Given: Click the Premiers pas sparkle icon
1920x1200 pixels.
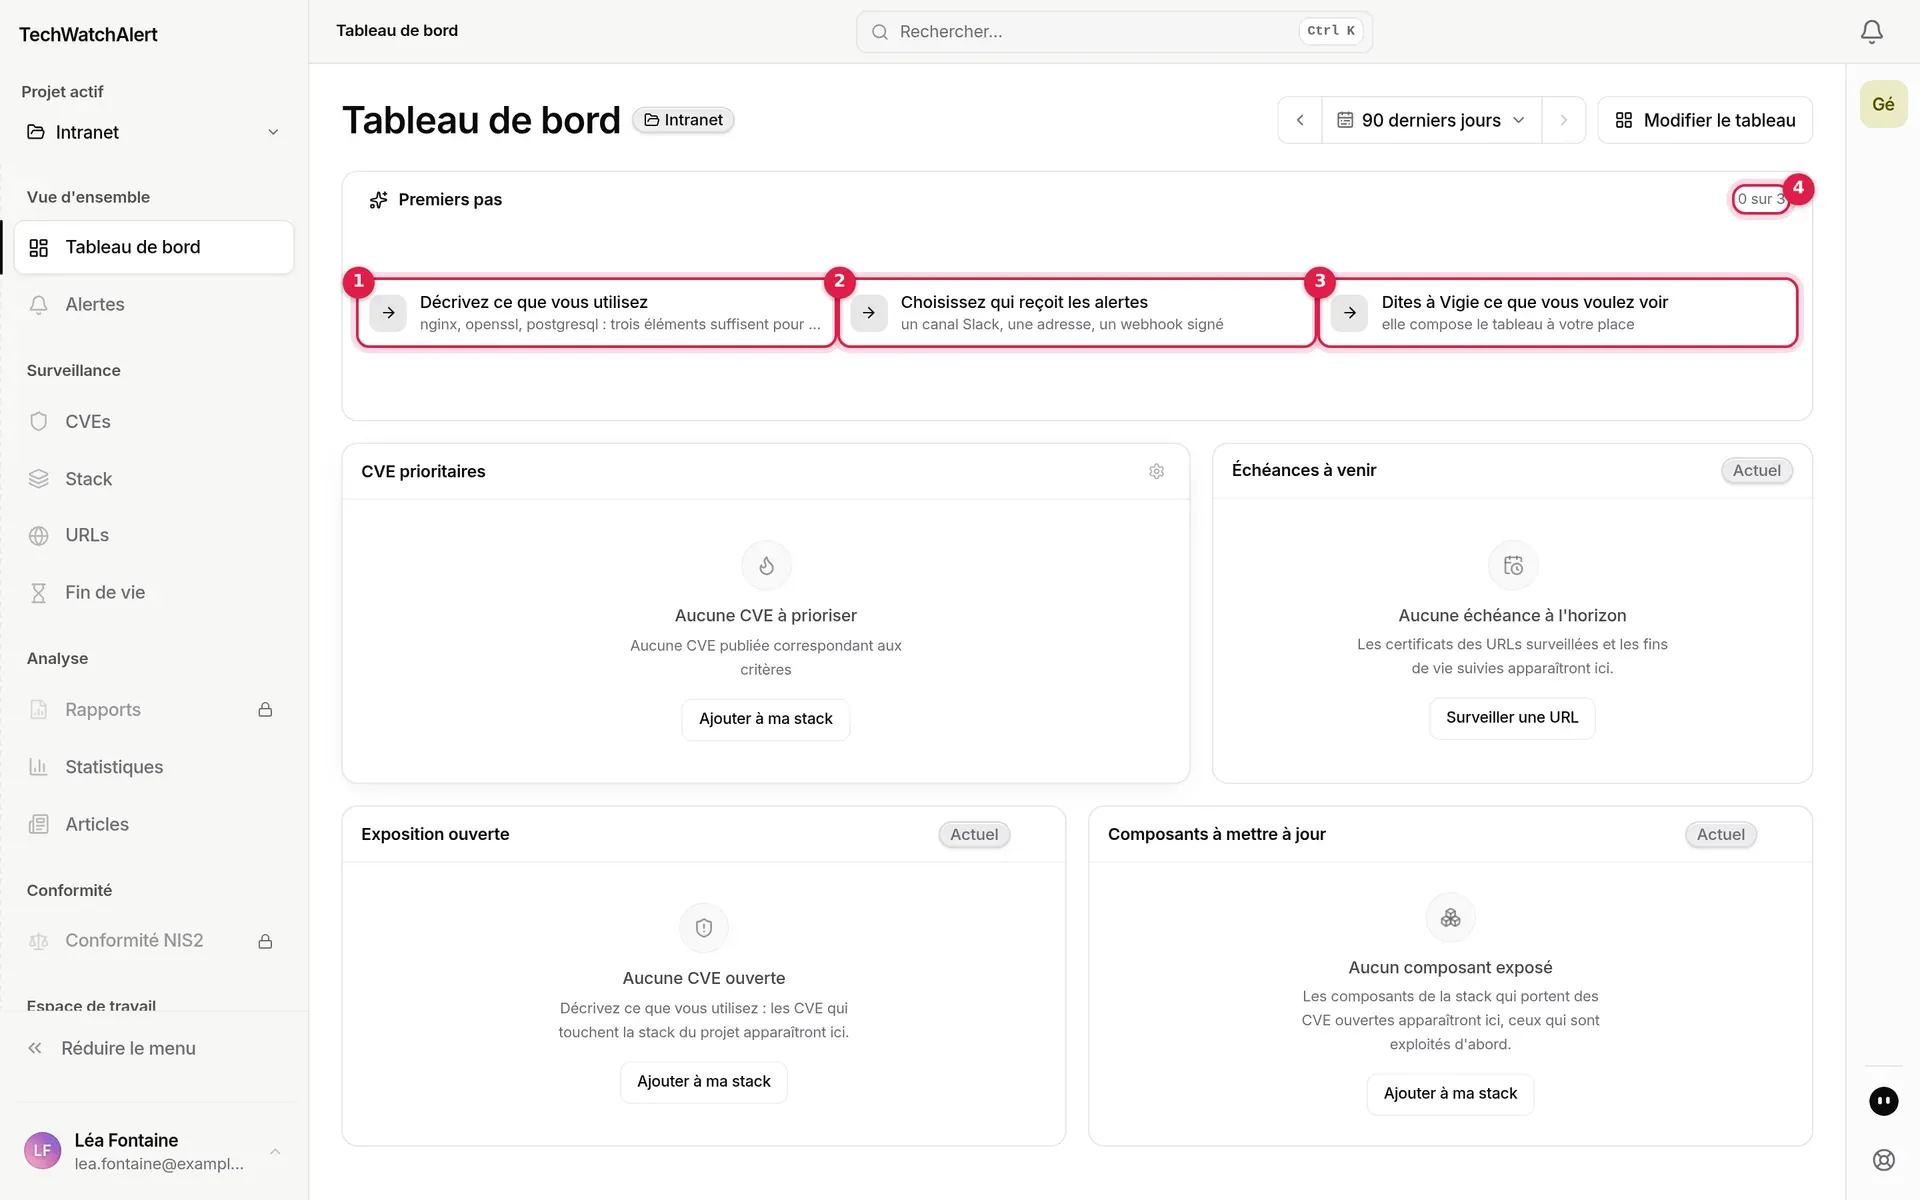Looking at the screenshot, I should pos(378,200).
